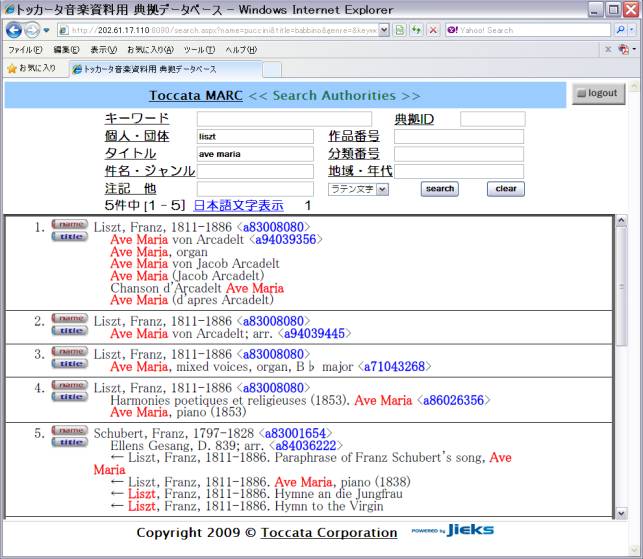Click in the Yahoo! Search box
643x559 pixels.
pyautogui.click(x=528, y=30)
